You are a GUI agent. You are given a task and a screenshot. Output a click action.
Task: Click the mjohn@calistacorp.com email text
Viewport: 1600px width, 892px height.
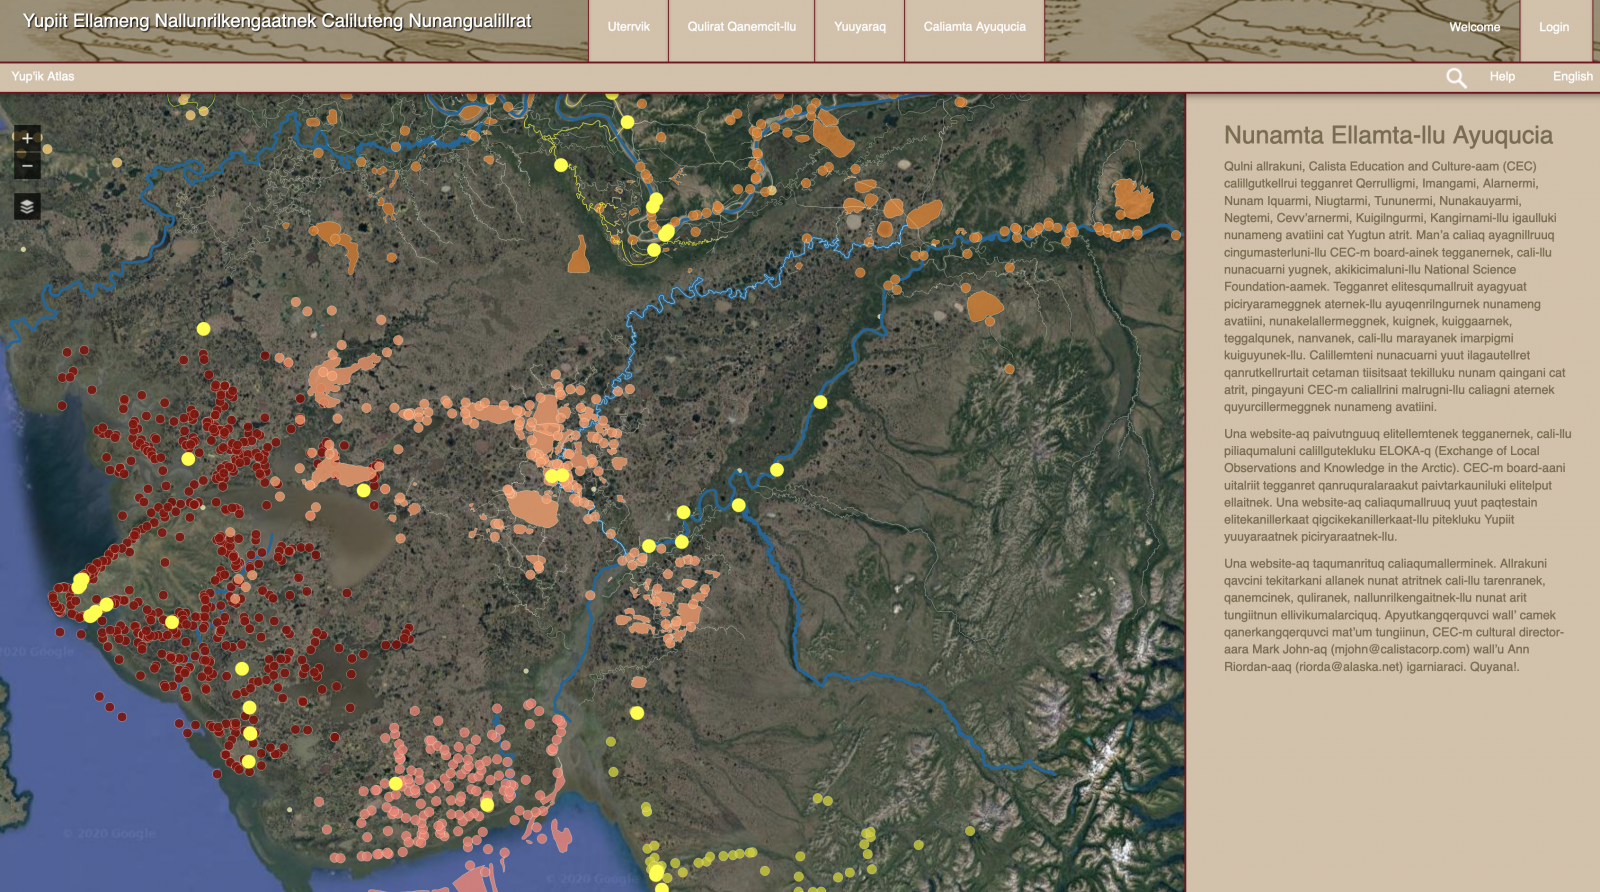click(x=1400, y=650)
